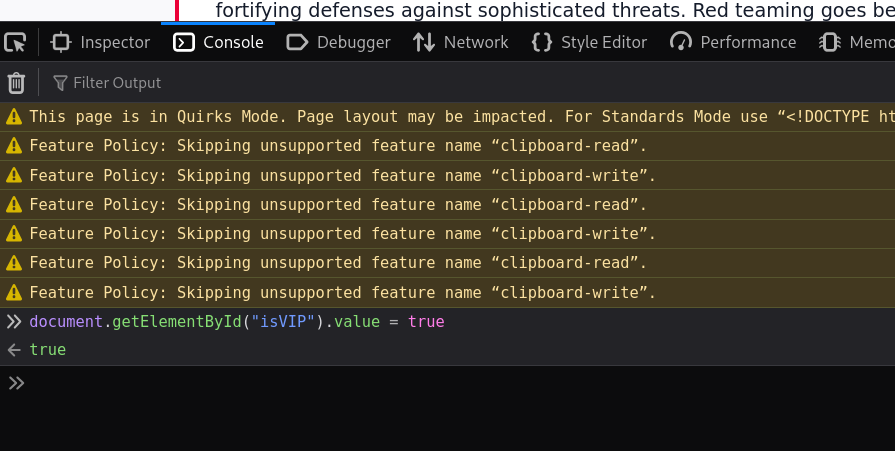The width and height of the screenshot is (895, 451).
Task: Click the element picker icon
Action: click(15, 42)
